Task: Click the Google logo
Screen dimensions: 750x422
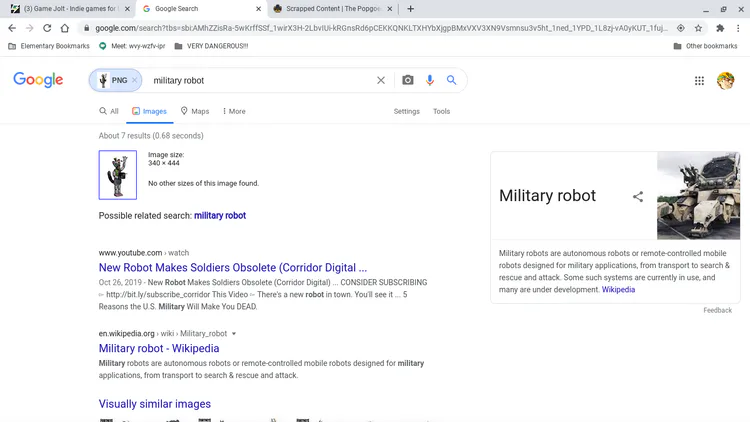Action: click(x=38, y=80)
